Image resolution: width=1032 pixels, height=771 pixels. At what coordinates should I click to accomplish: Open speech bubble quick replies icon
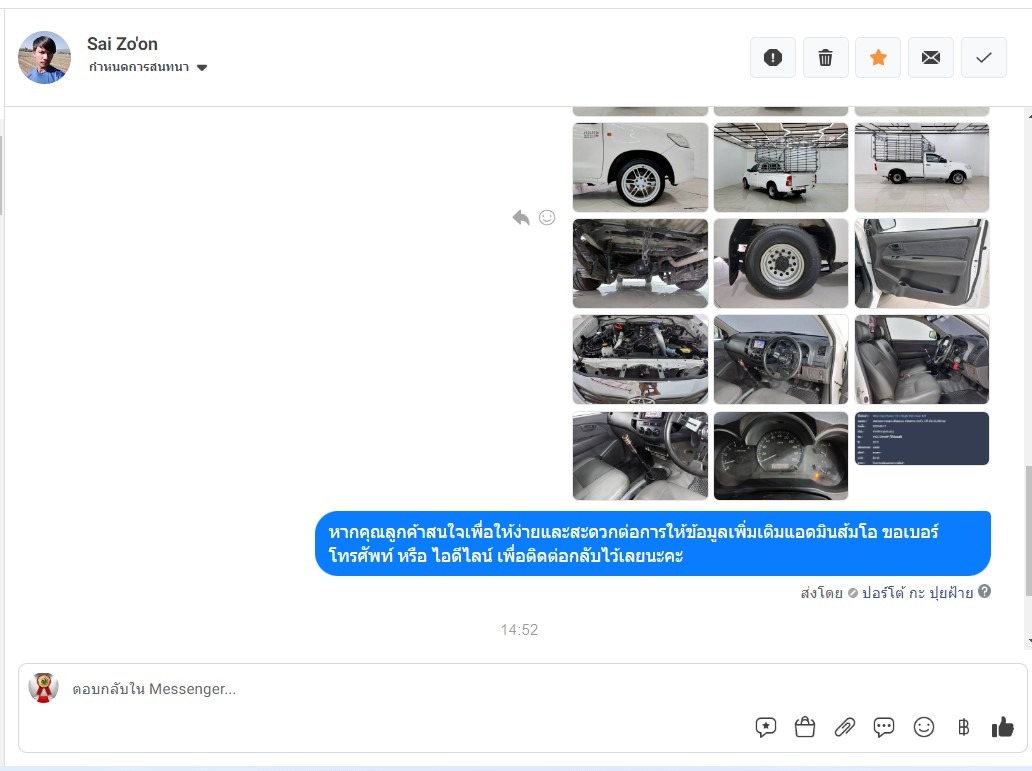884,727
